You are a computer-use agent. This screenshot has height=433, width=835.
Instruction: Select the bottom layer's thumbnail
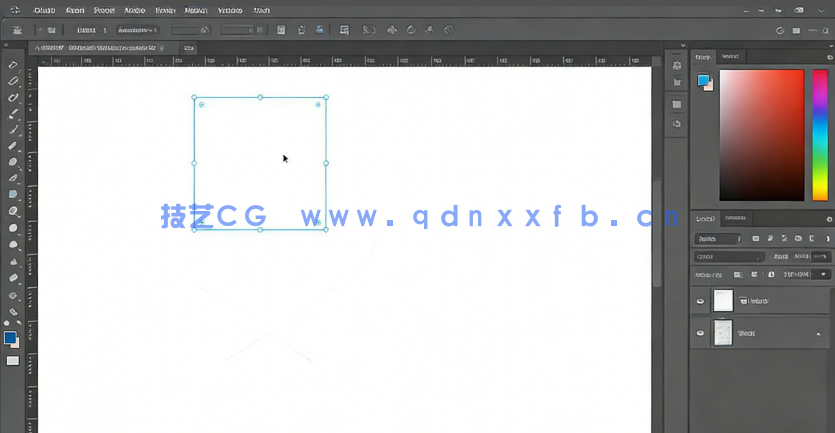723,333
